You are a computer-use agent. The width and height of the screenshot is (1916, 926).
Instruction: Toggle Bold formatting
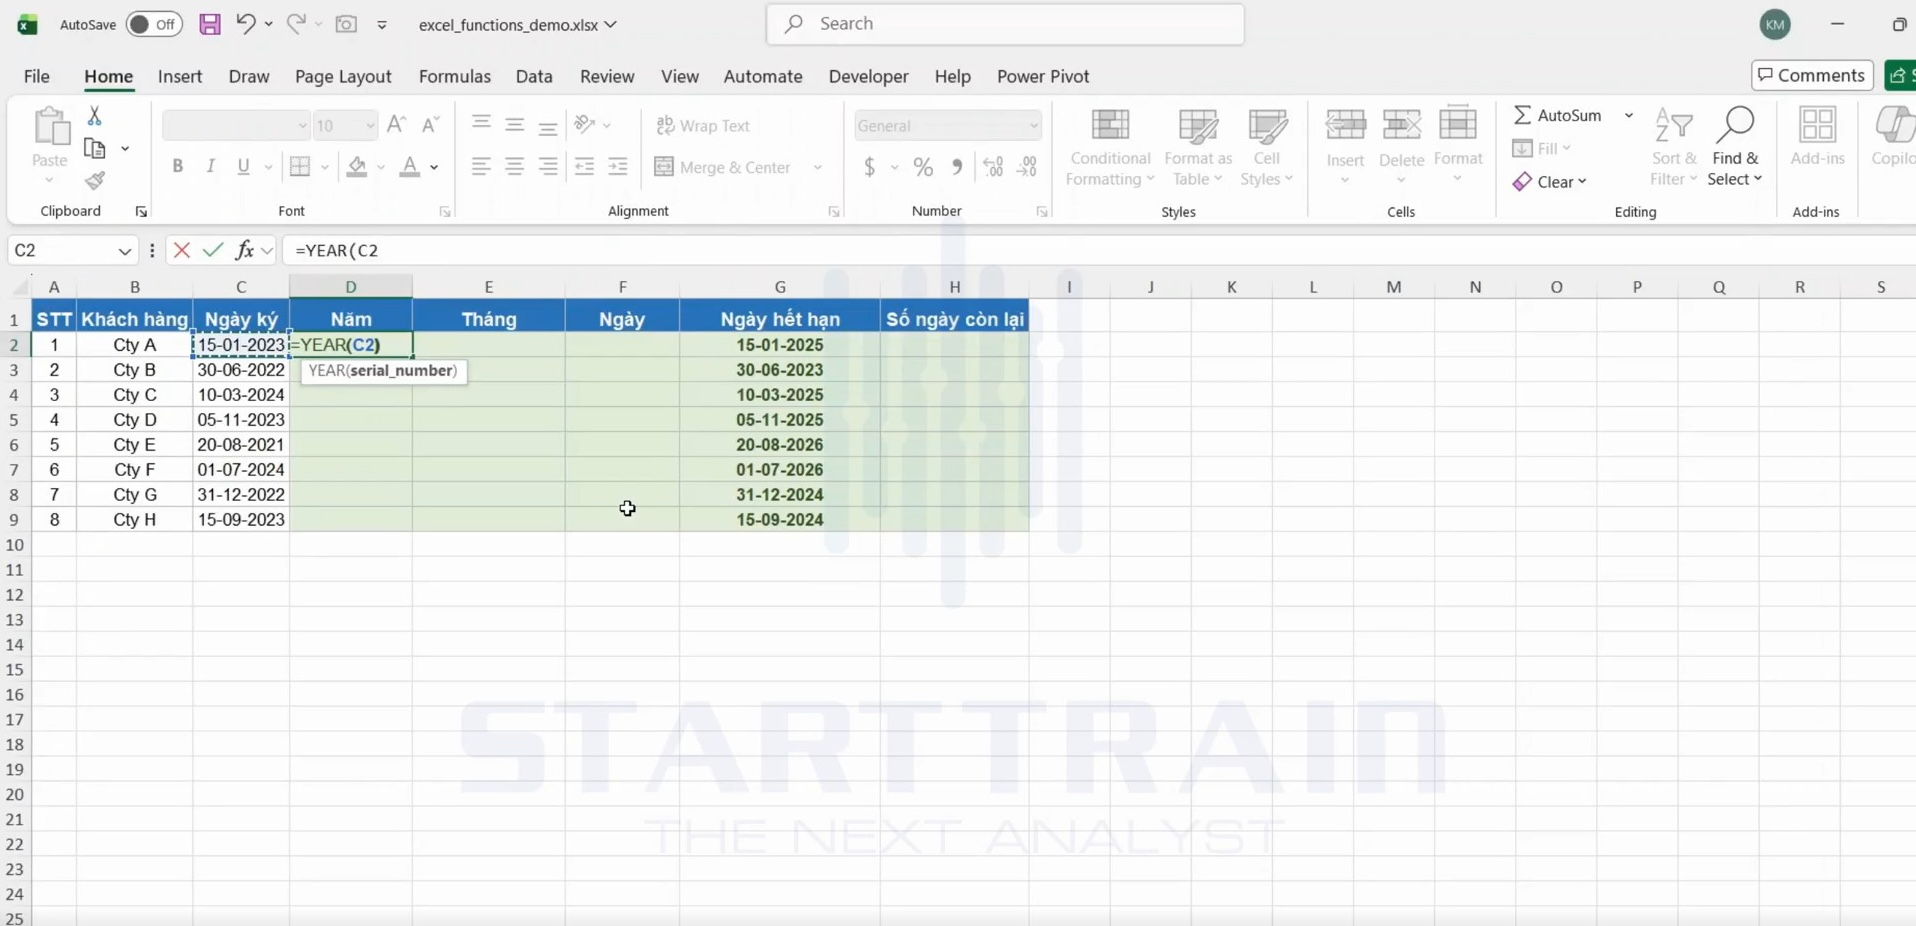tap(177, 167)
